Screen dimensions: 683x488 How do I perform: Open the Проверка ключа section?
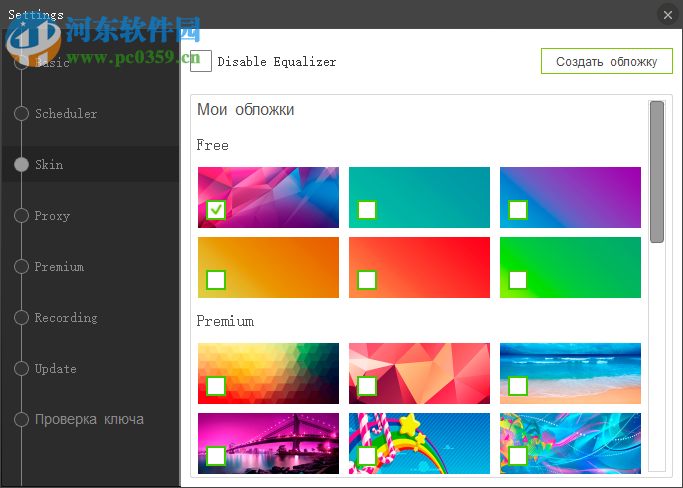click(x=89, y=420)
